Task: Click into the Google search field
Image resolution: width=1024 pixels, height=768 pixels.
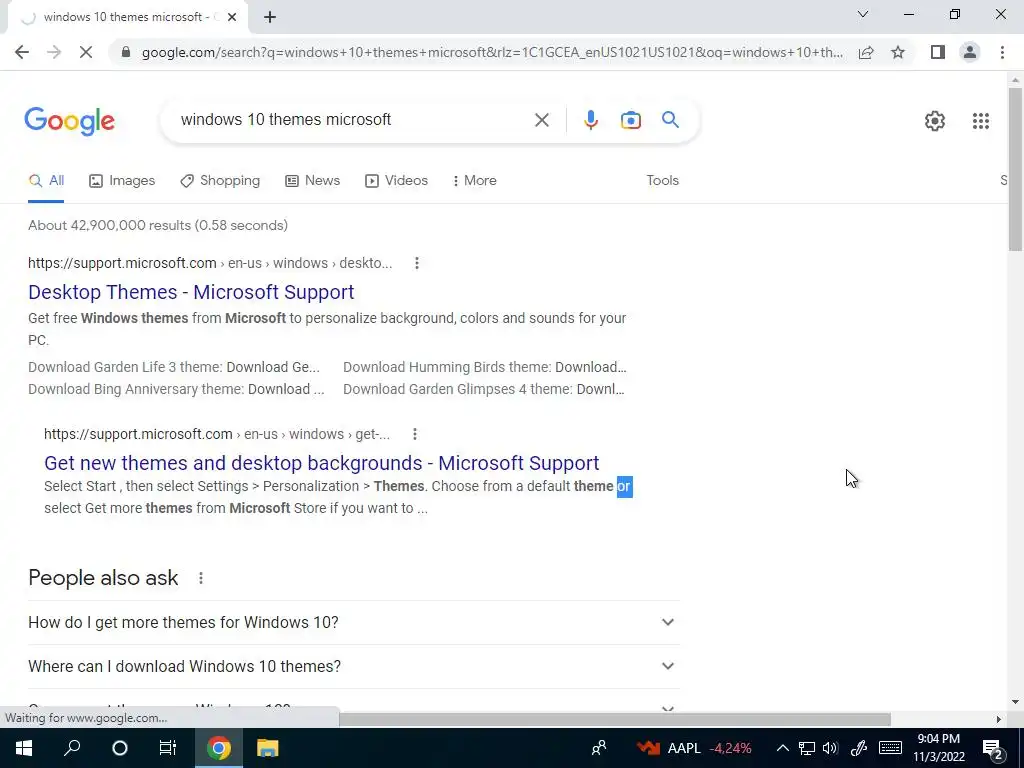Action: pos(353,120)
